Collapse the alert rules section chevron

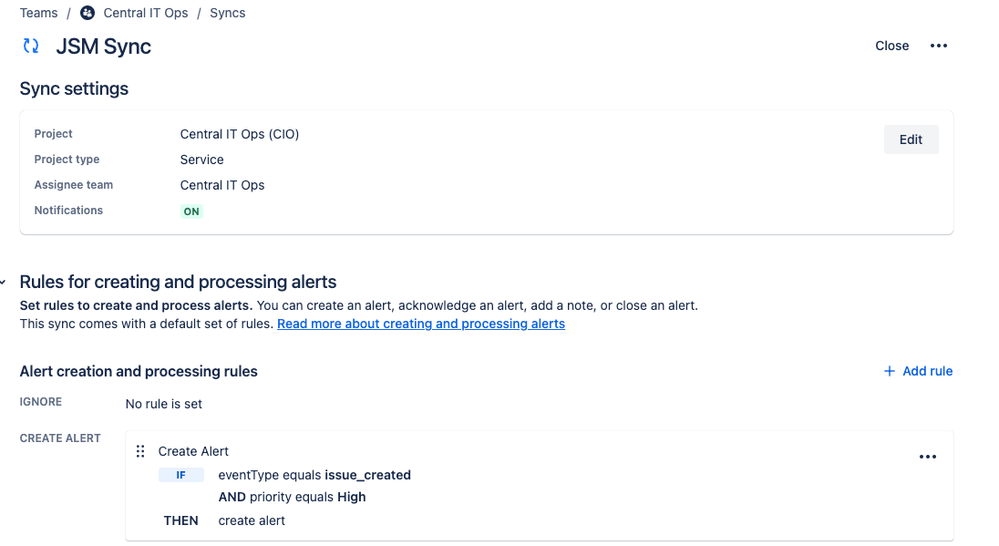[4, 283]
